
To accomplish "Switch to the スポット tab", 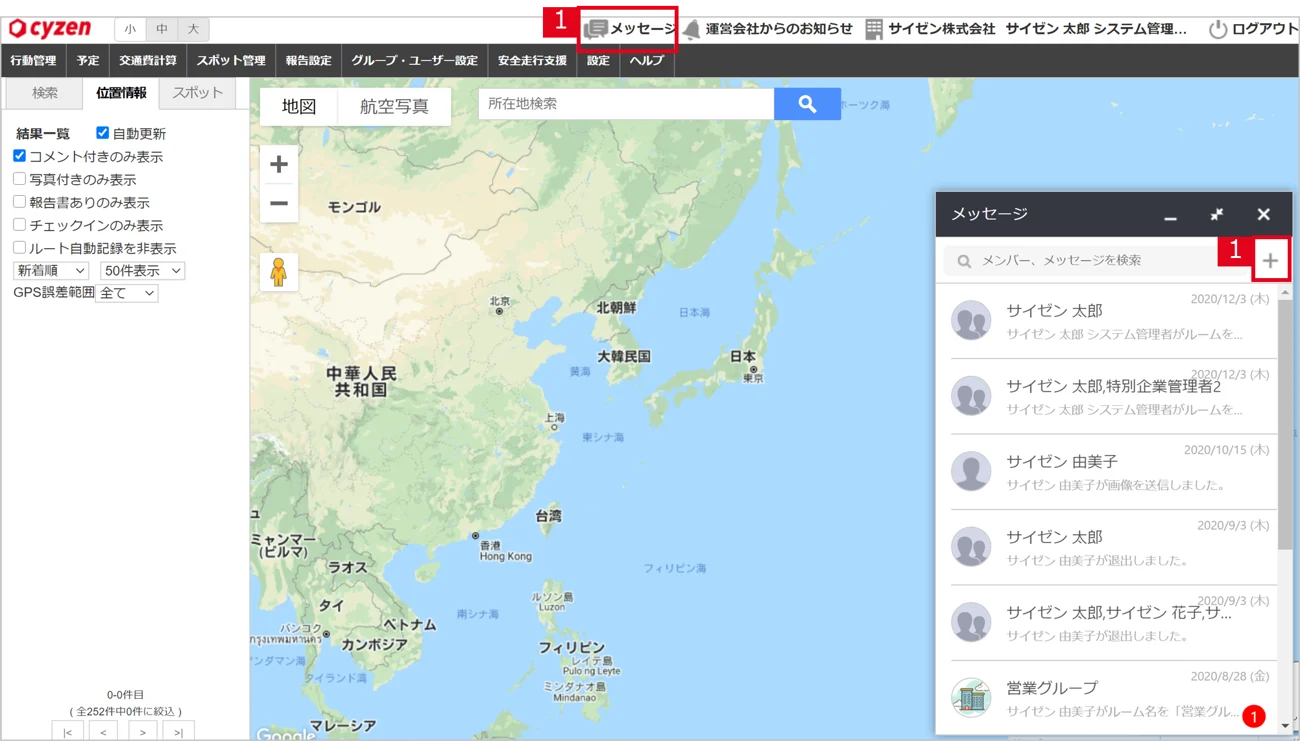I will pyautogui.click(x=197, y=93).
